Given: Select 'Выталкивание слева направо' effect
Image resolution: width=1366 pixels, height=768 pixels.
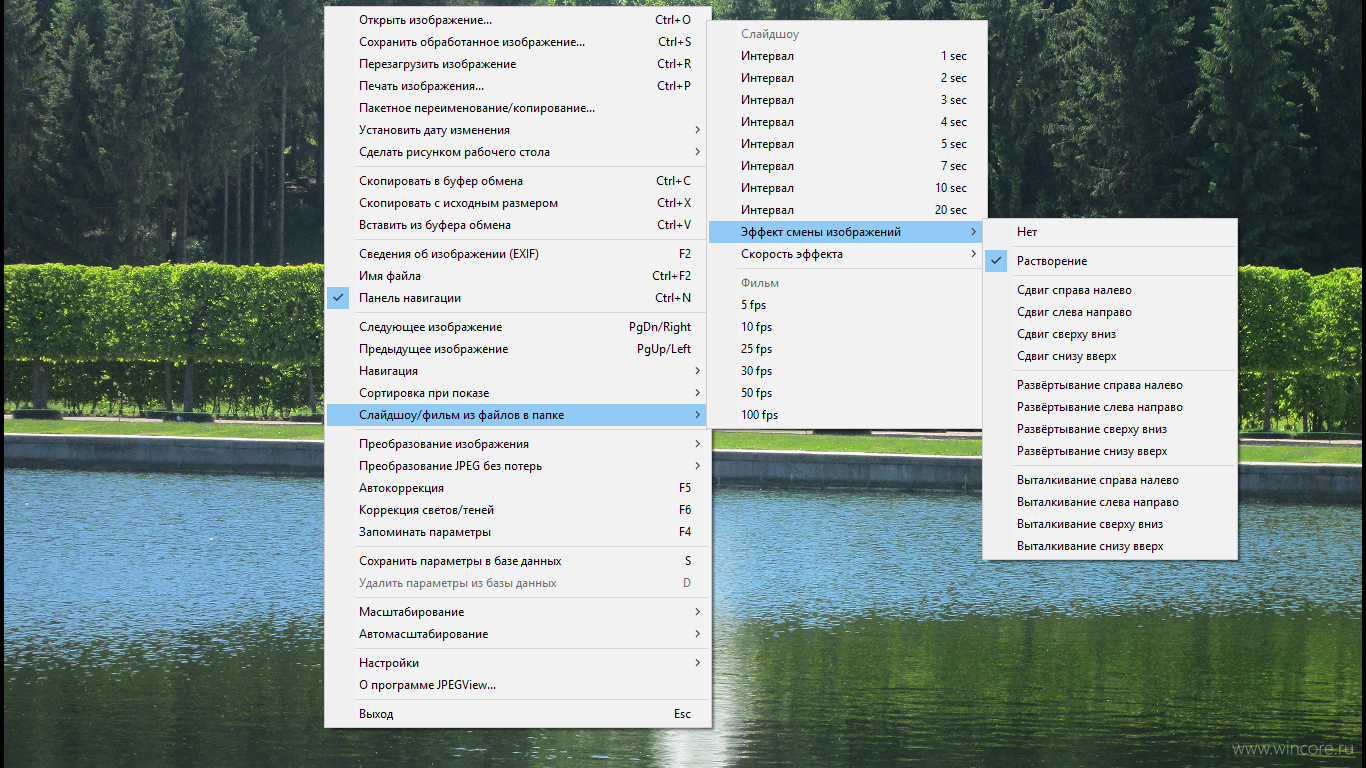Looking at the screenshot, I should coord(1110,502).
